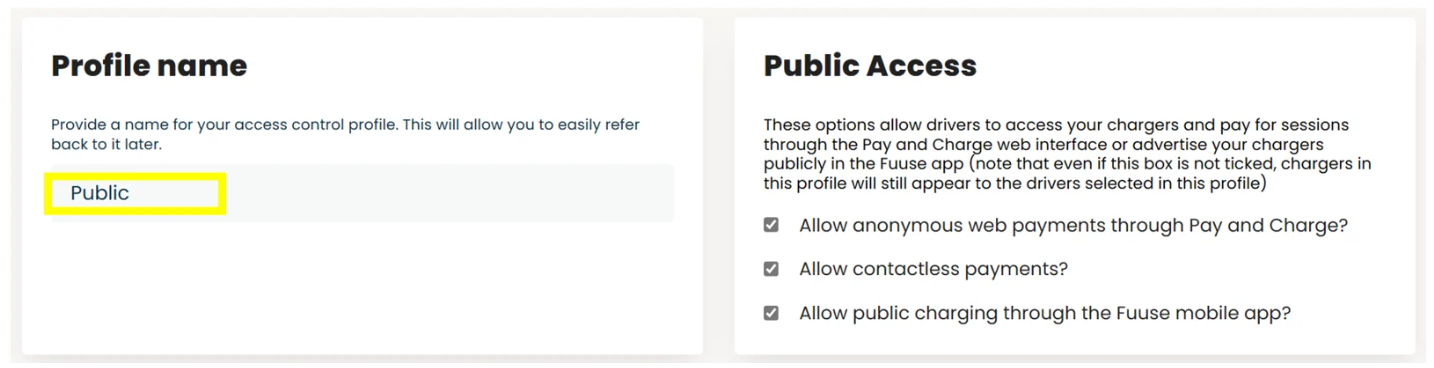Click the "Provide a name for your access control profile" description
Viewport: 1434px width, 368px height.
pos(345,134)
